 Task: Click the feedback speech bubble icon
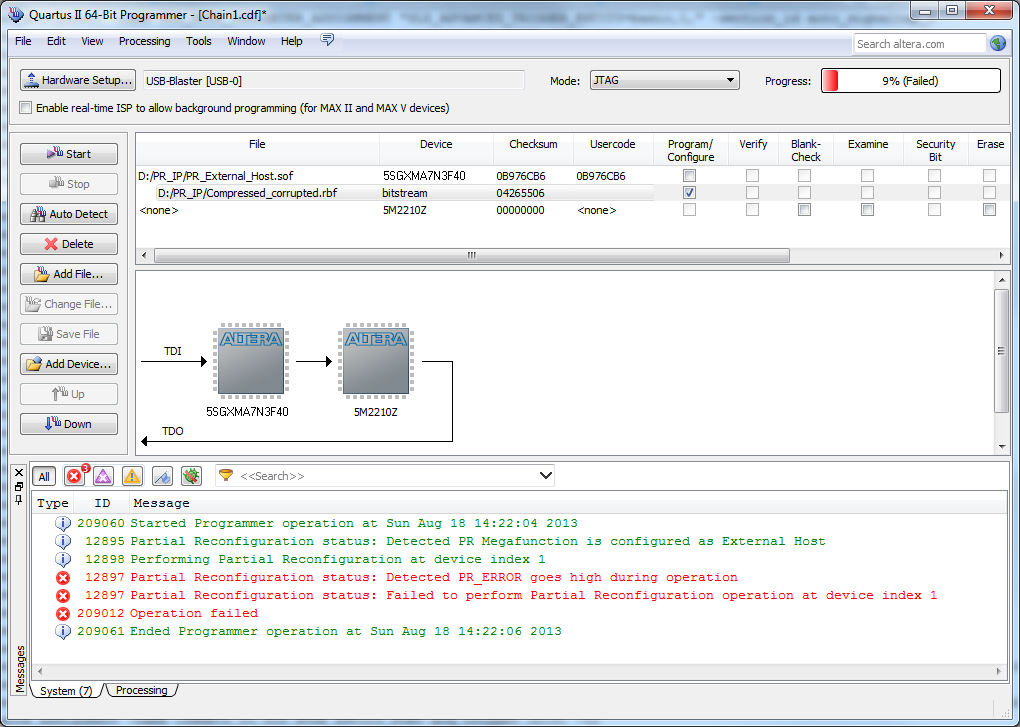[327, 40]
